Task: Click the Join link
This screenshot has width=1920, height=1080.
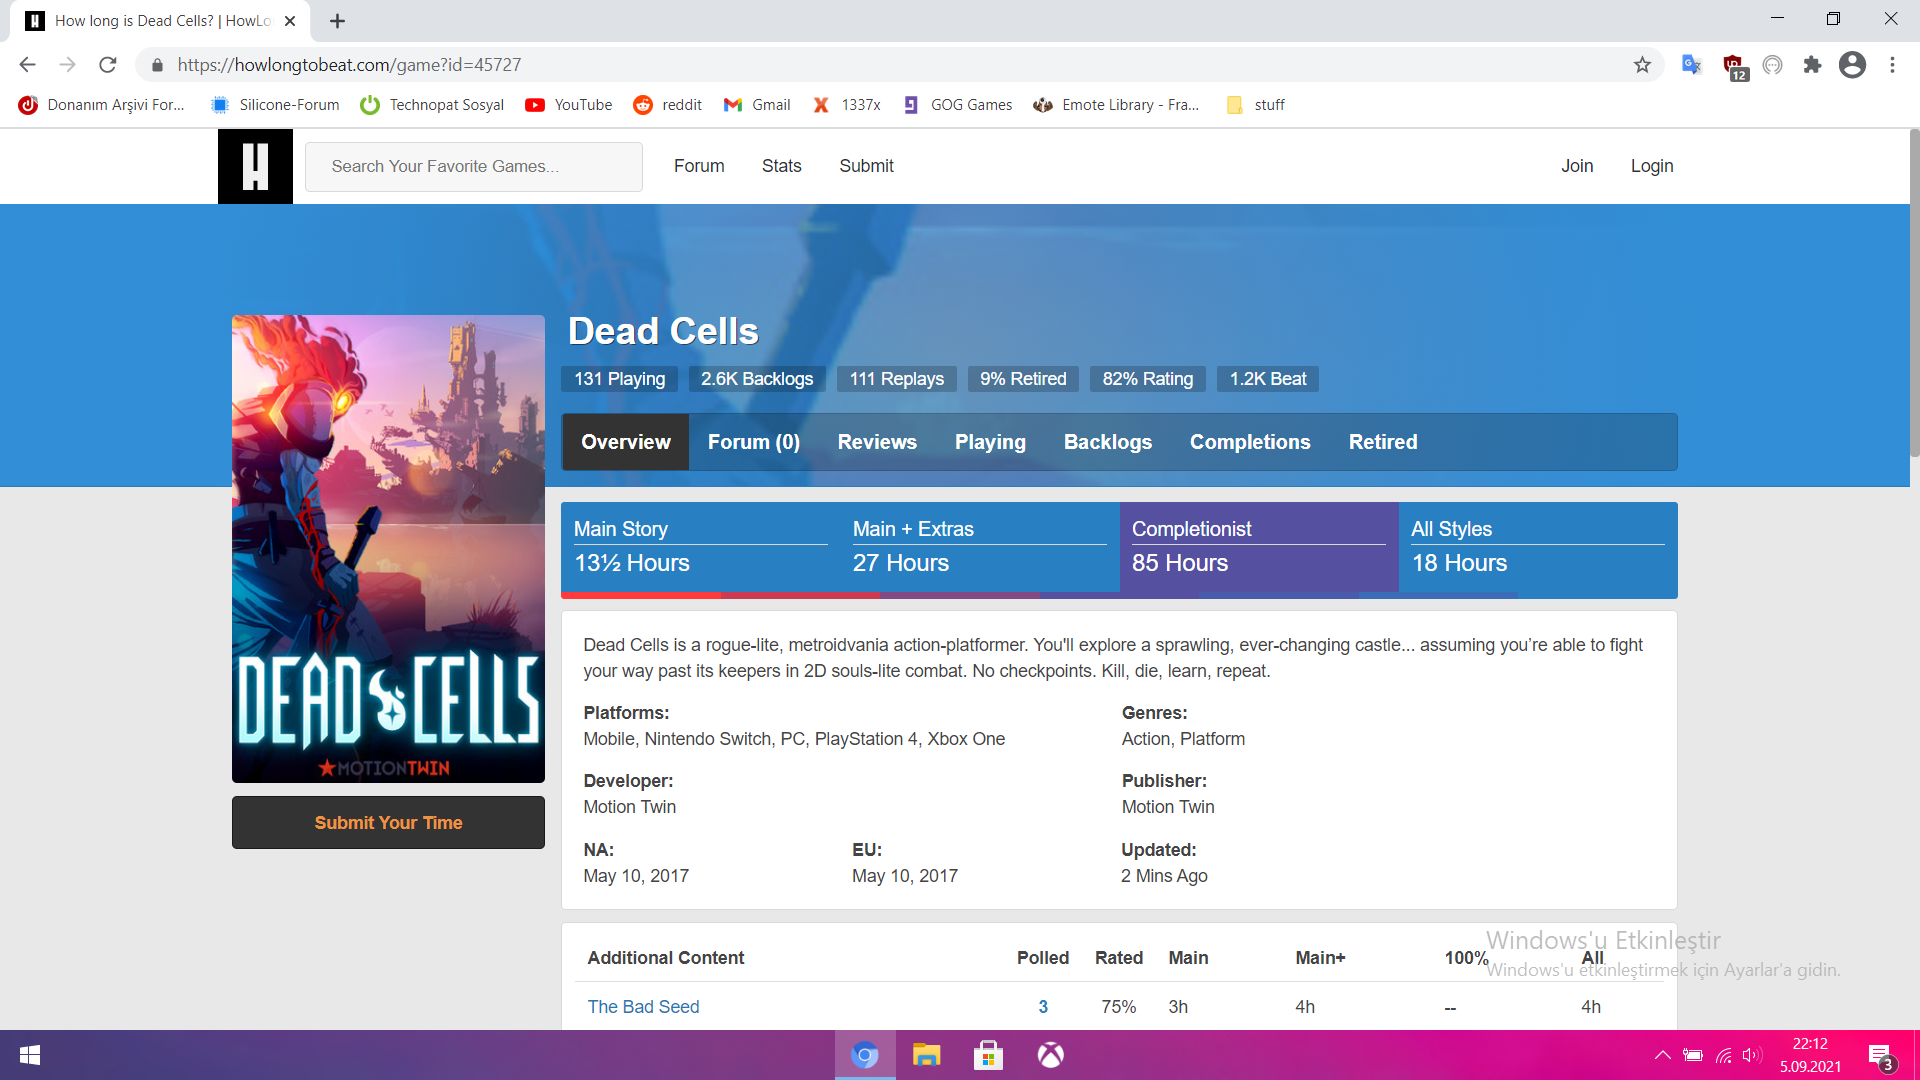Action: click(x=1577, y=166)
